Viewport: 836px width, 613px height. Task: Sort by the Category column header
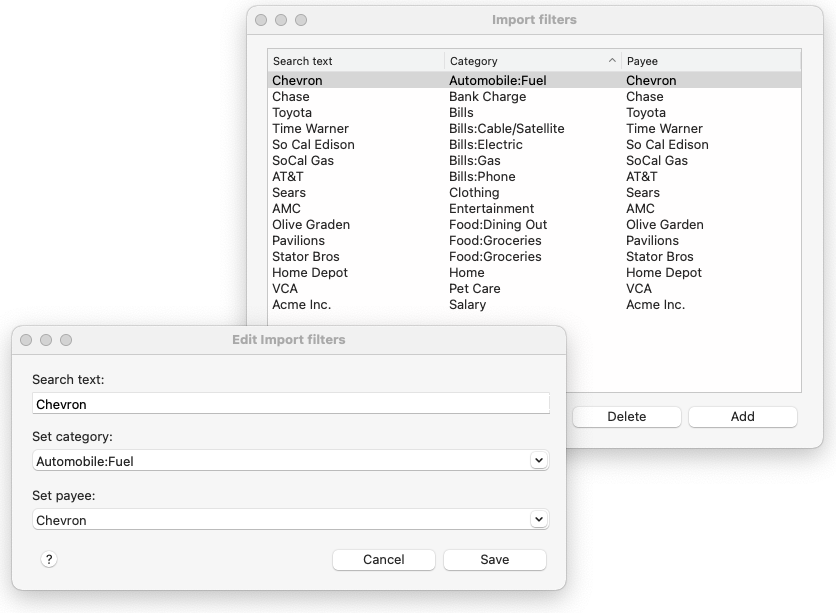pyautogui.click(x=533, y=61)
